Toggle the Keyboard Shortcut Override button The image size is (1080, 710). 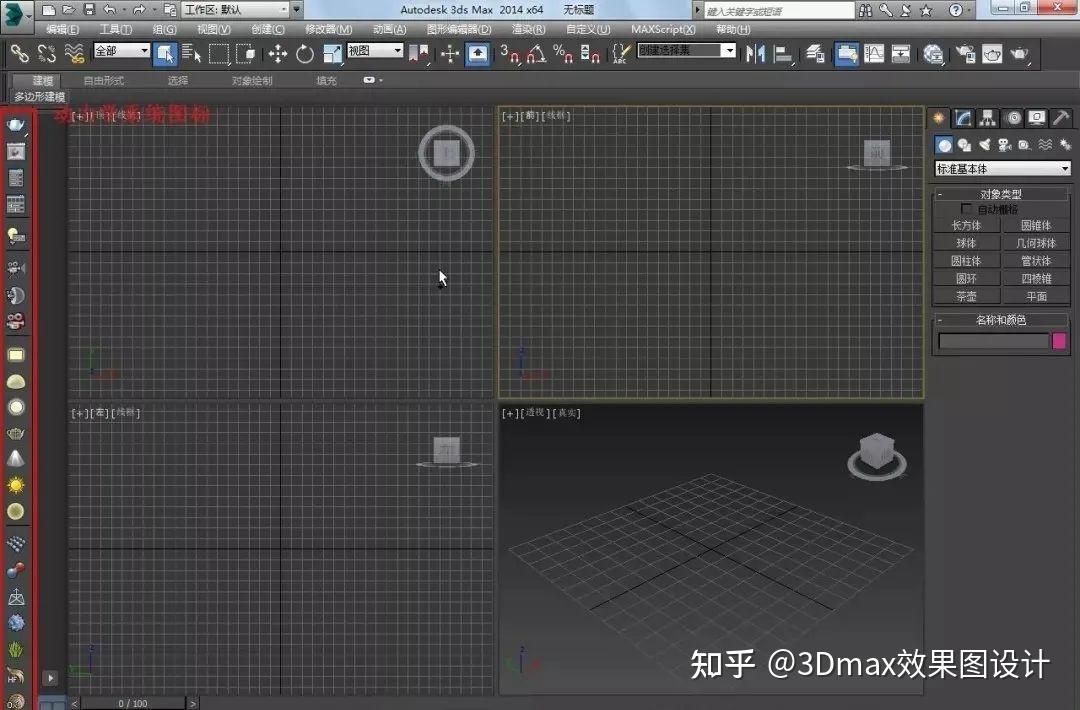click(478, 54)
